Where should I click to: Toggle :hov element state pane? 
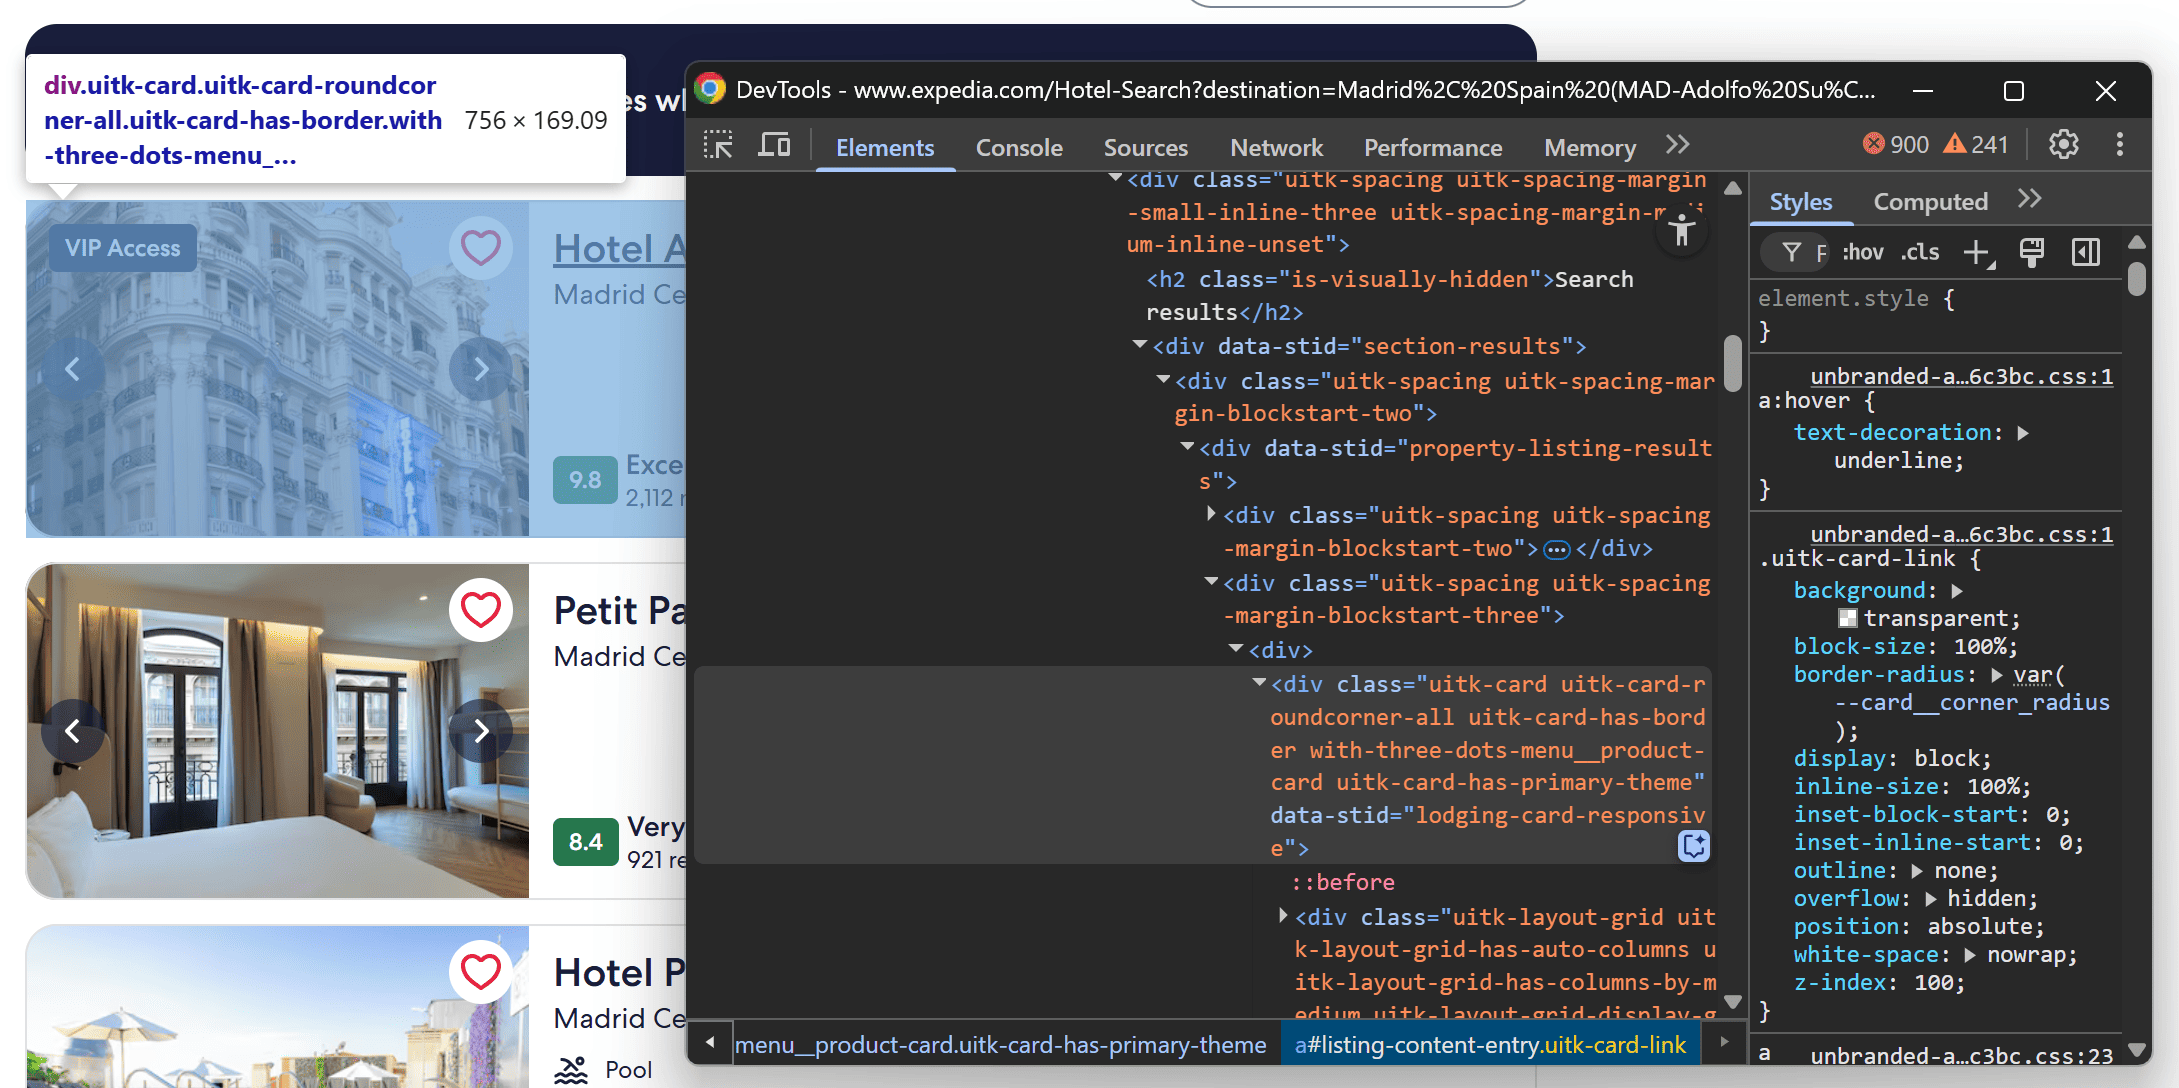1862,252
